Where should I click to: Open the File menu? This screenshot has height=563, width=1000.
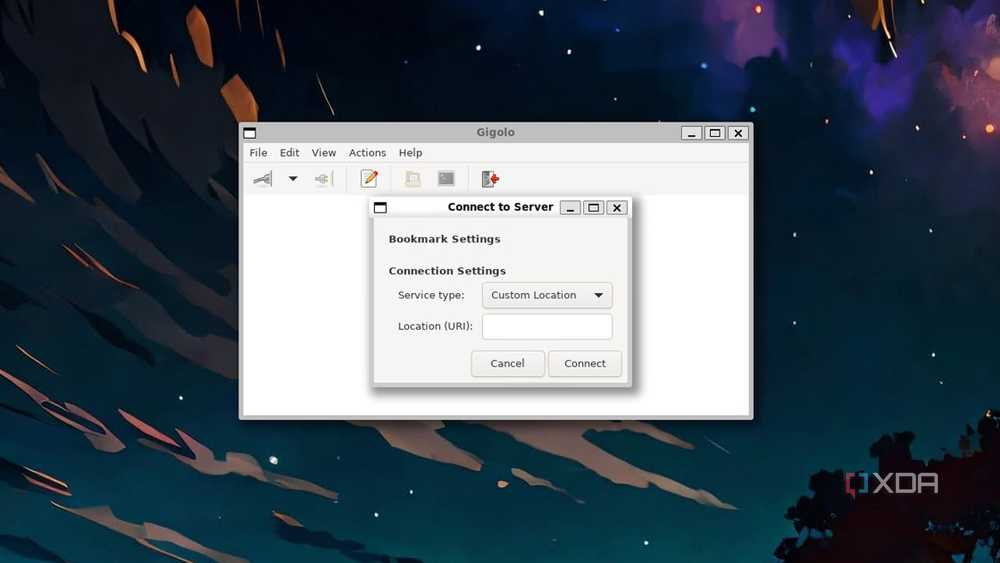258,153
